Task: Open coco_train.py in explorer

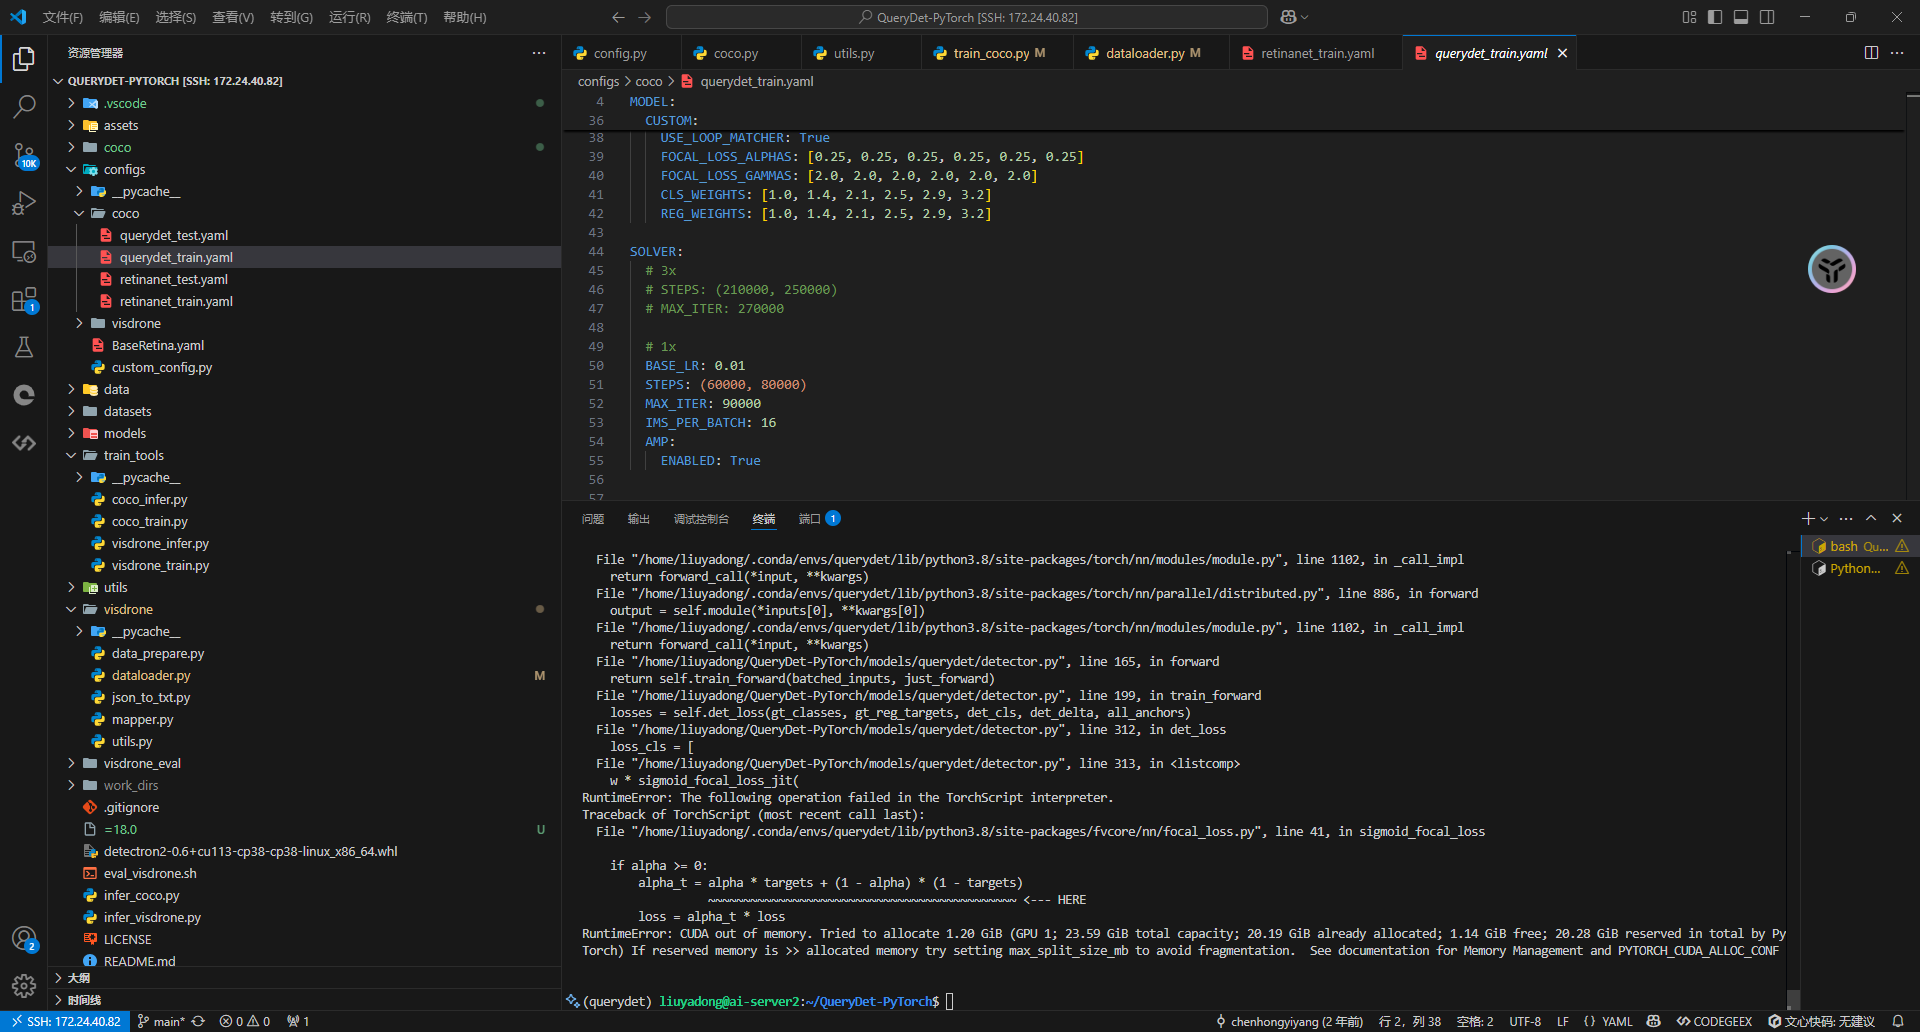Action: pyautogui.click(x=305, y=521)
